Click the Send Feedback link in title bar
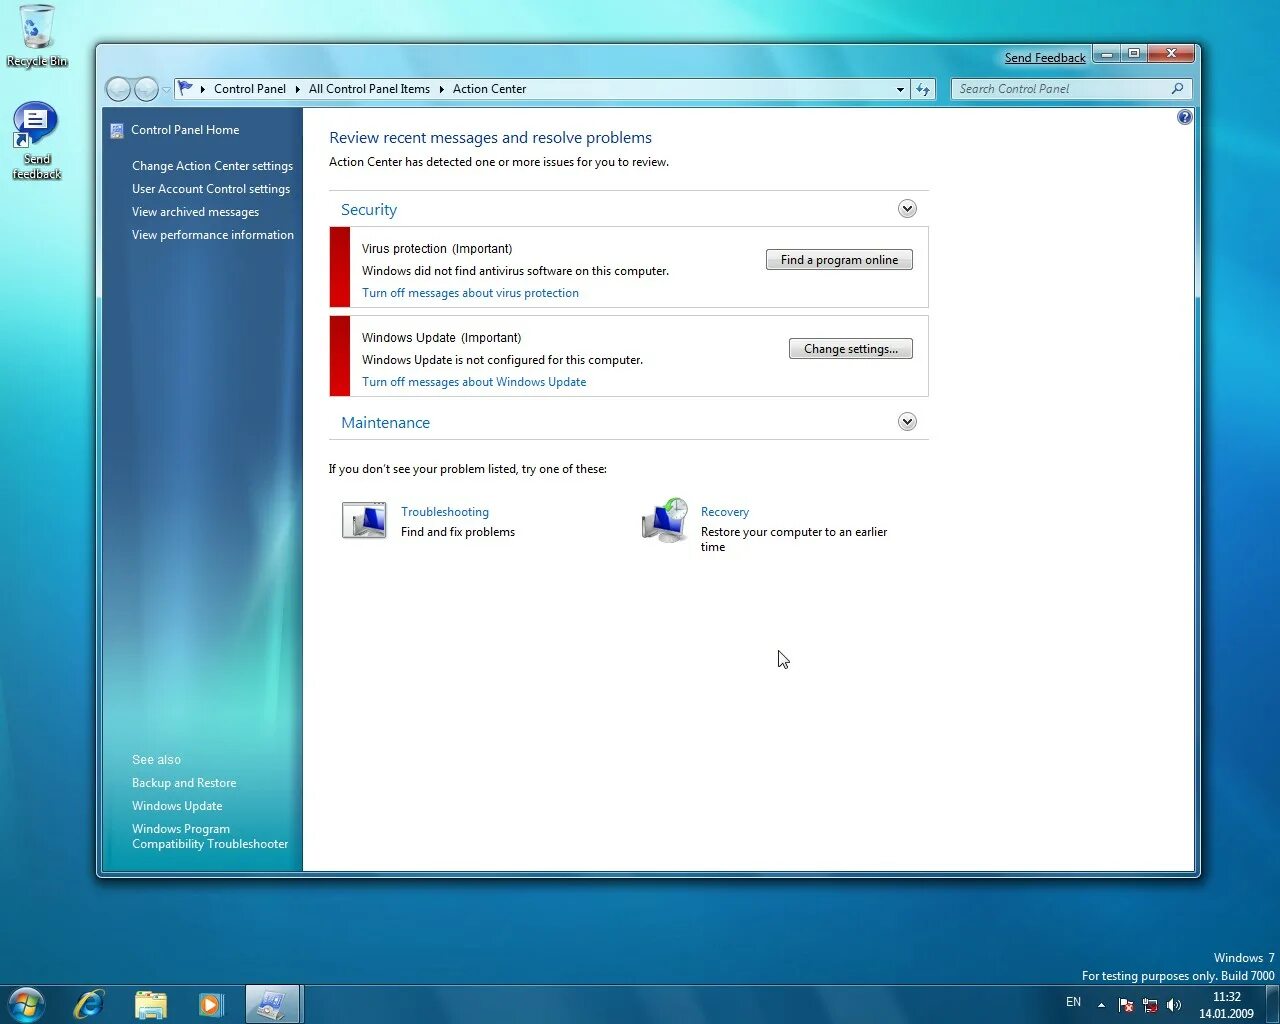This screenshot has height=1024, width=1280. tap(1045, 58)
